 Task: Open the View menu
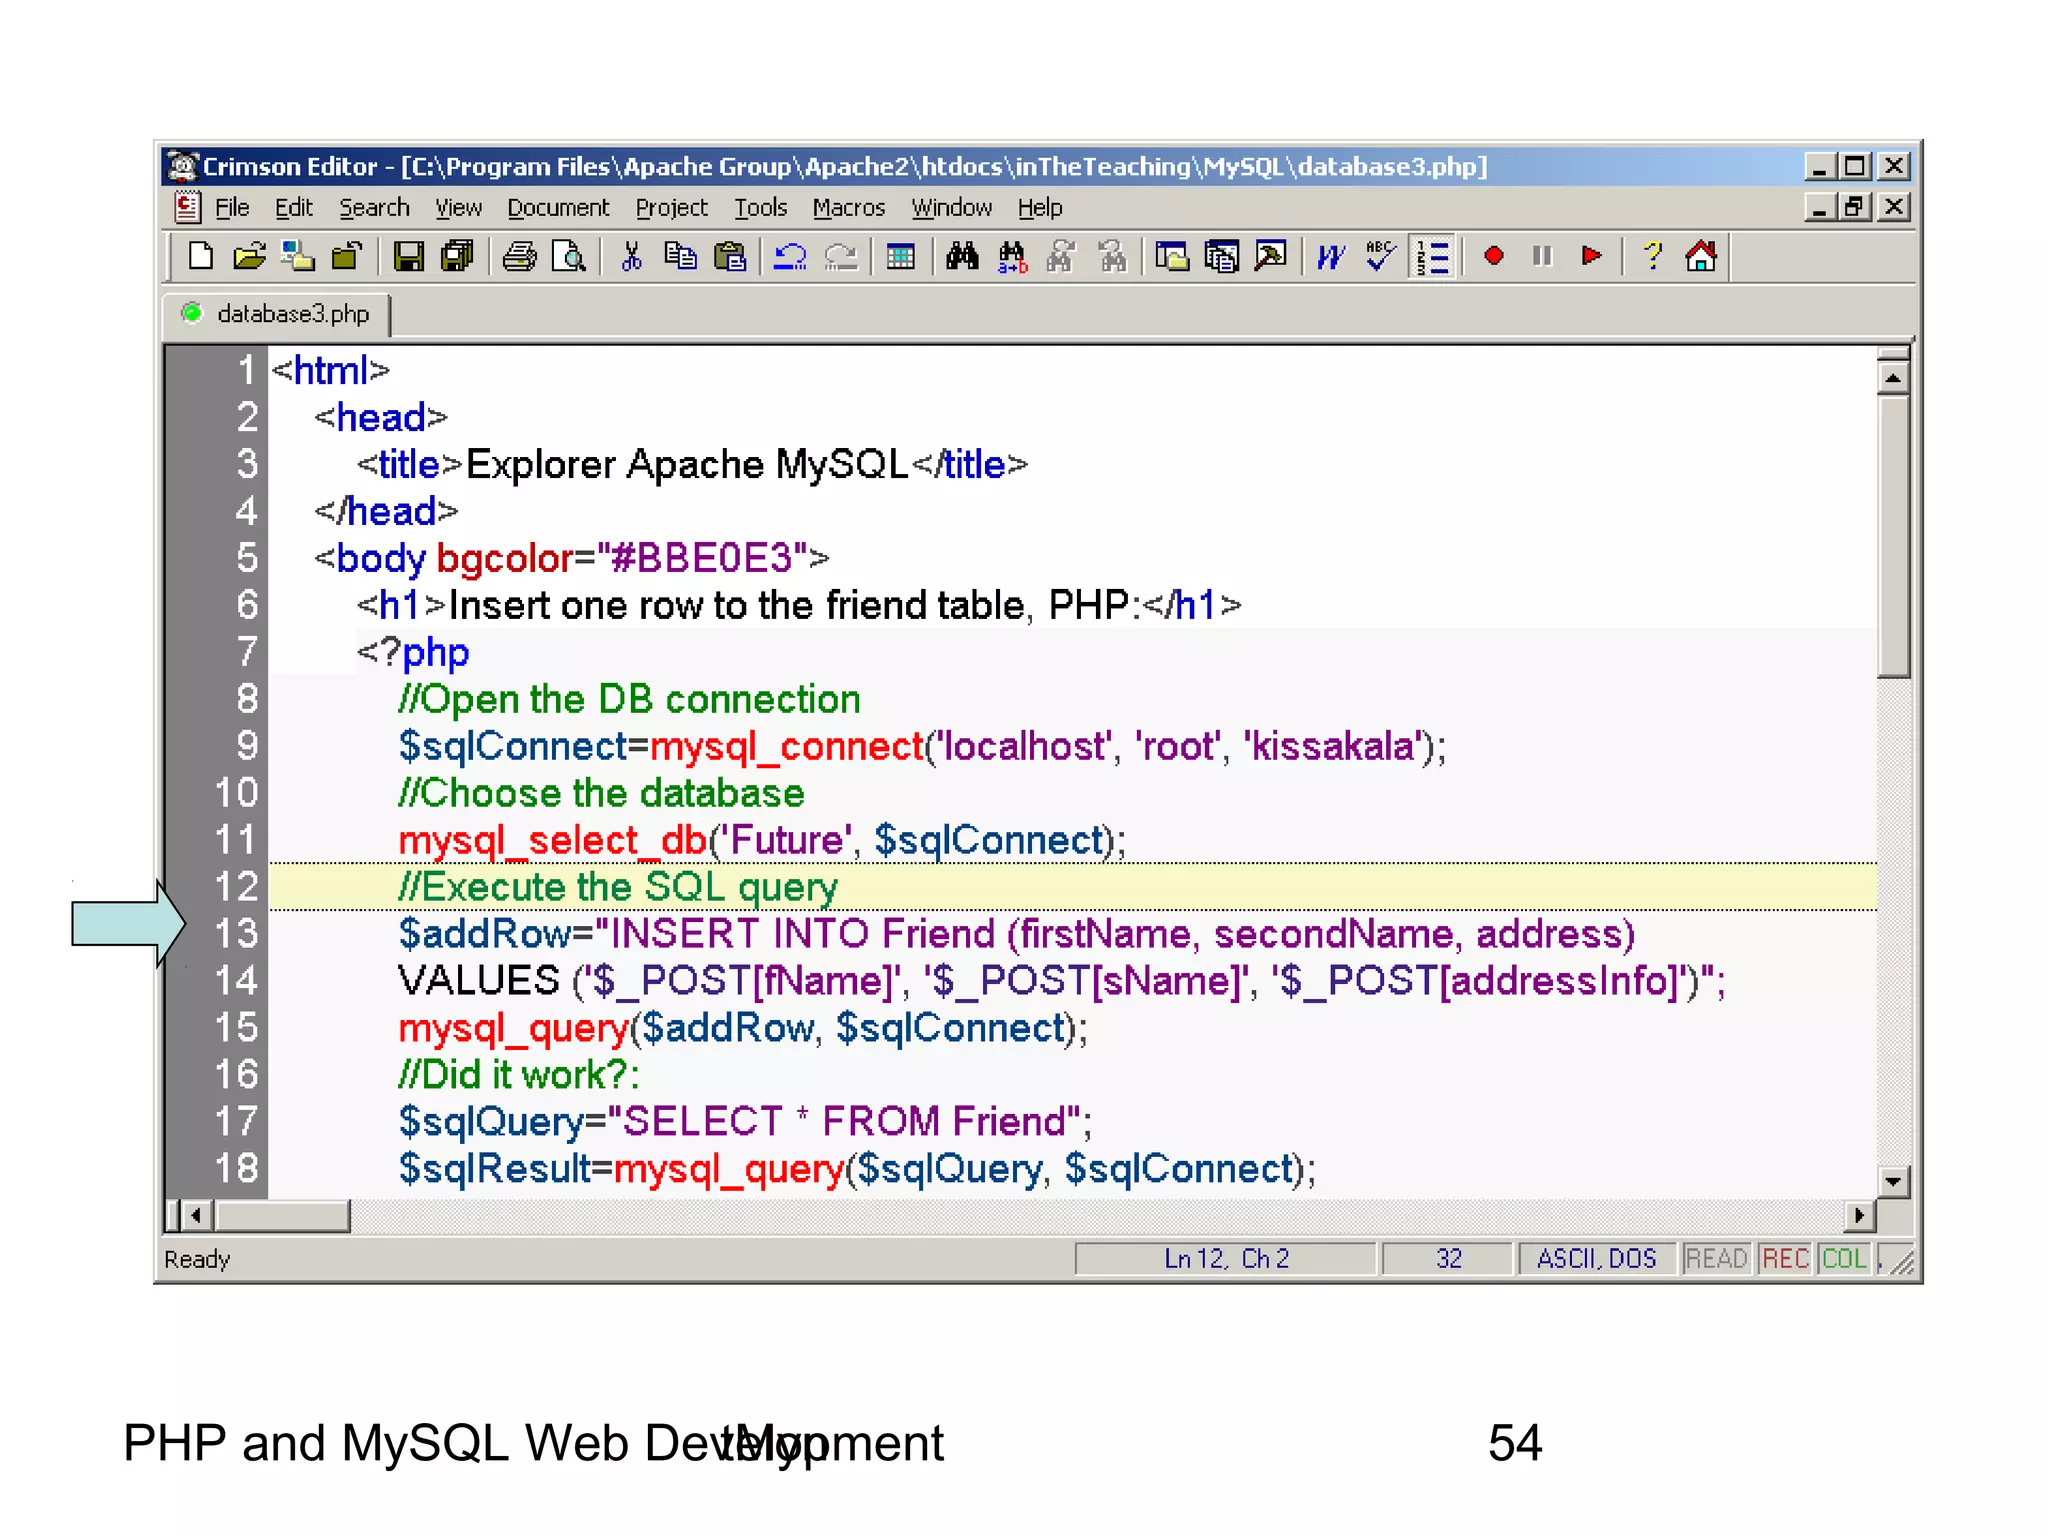458,208
